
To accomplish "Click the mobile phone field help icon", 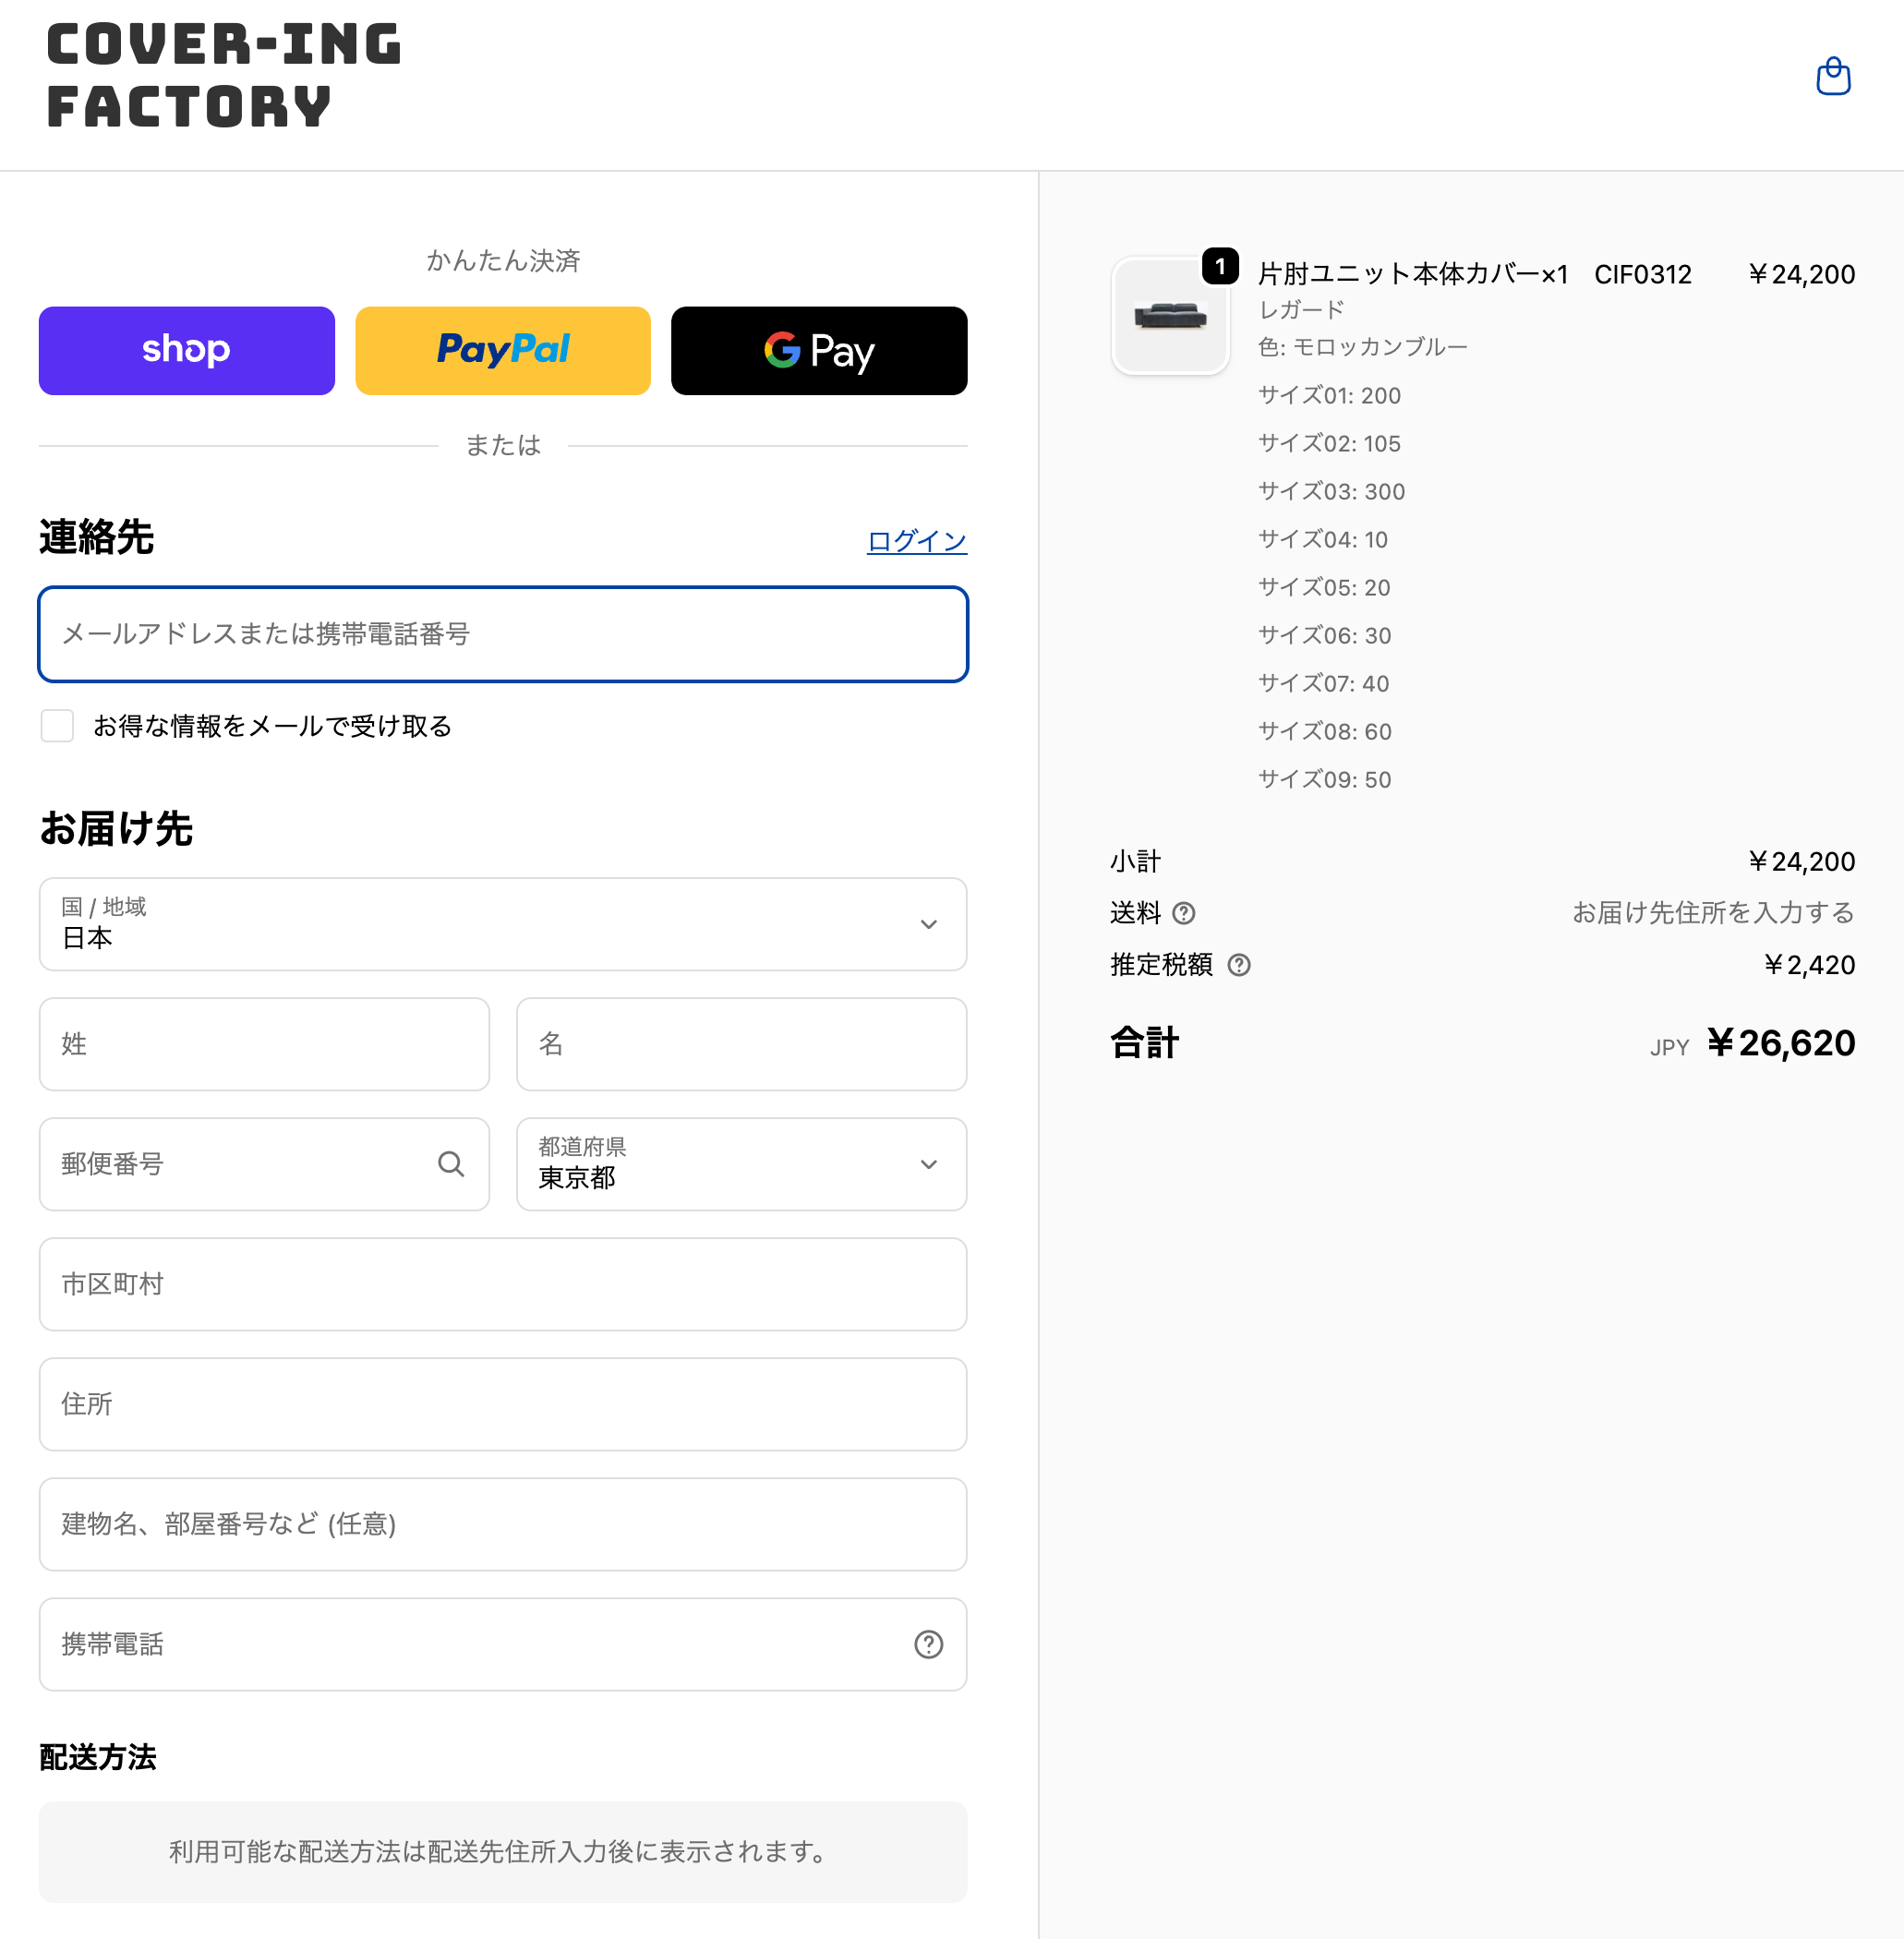I will [928, 1644].
